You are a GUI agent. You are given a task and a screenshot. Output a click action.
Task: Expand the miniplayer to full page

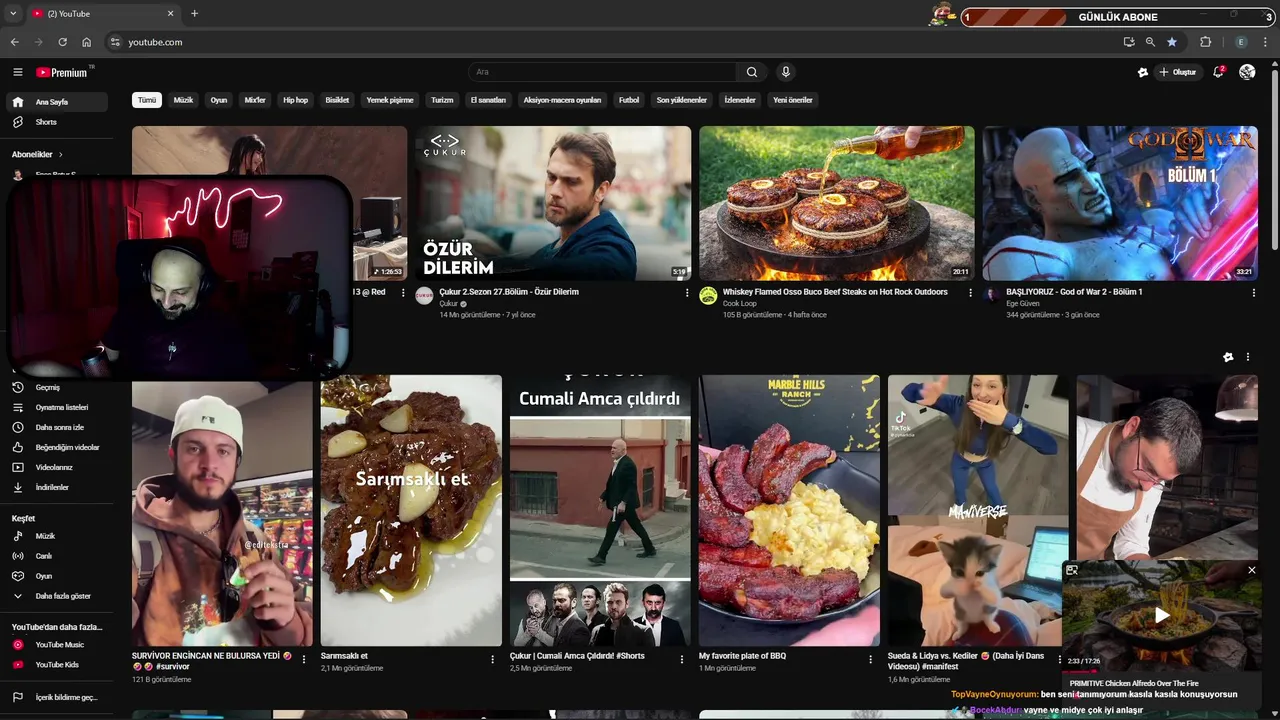[x=1072, y=570]
